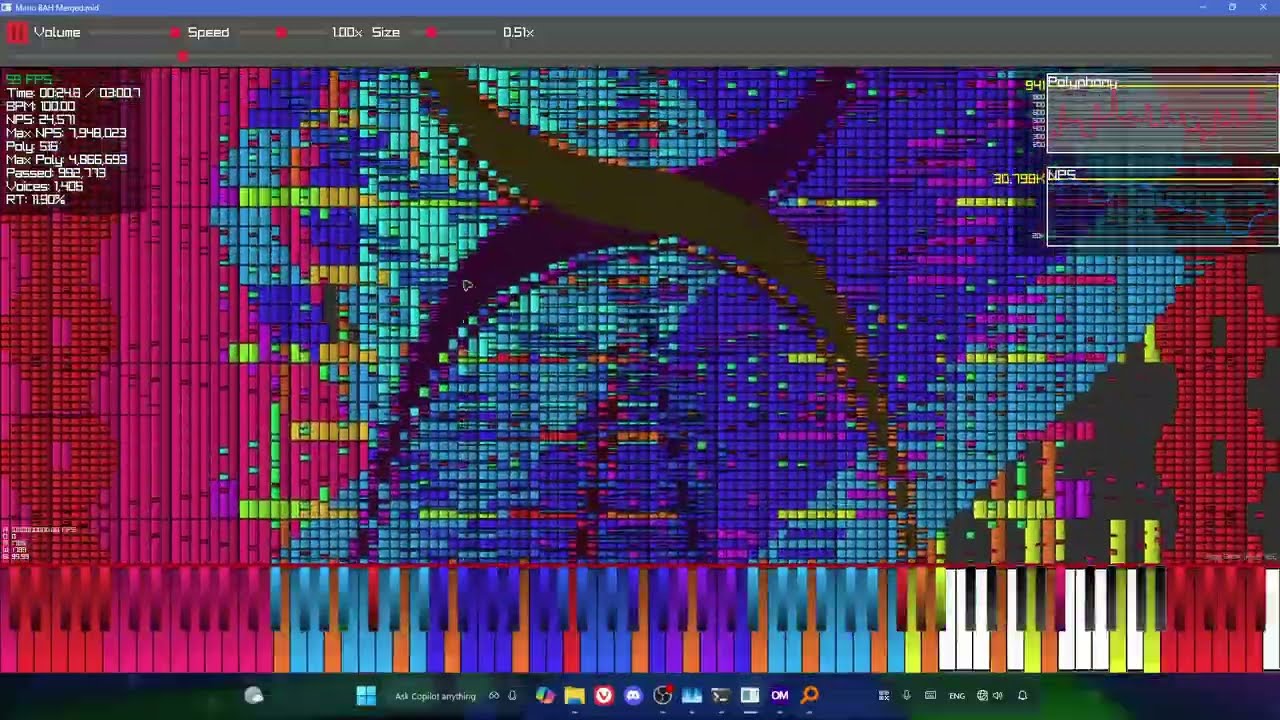
Task: Open the notifications bell icon
Action: point(1022,696)
